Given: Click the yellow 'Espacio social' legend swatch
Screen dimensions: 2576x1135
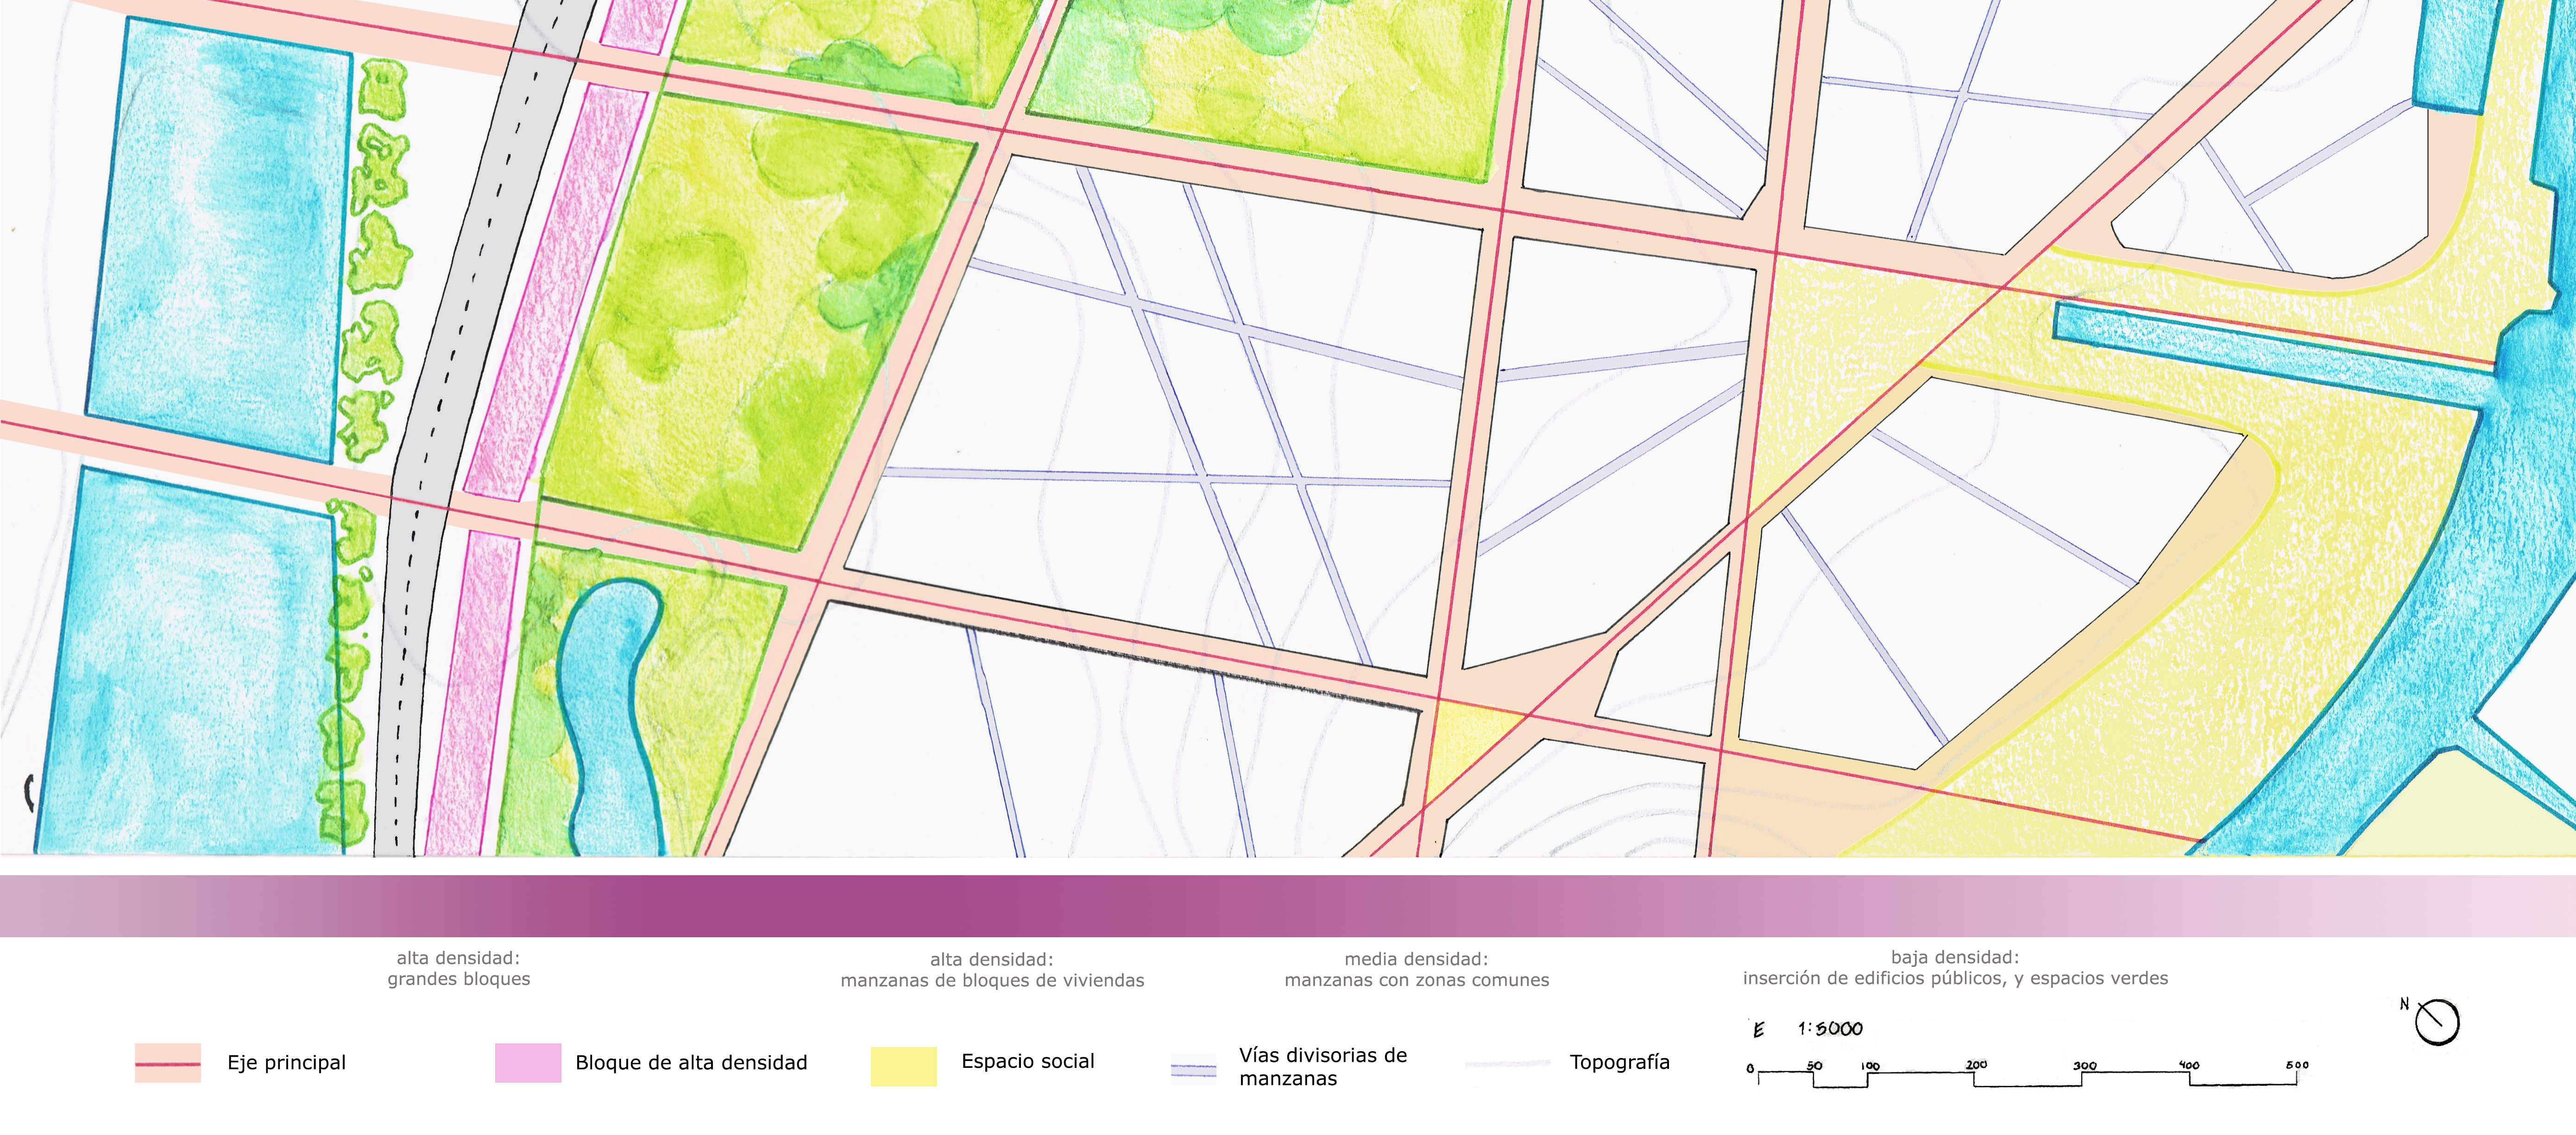Looking at the screenshot, I should 904,1066.
